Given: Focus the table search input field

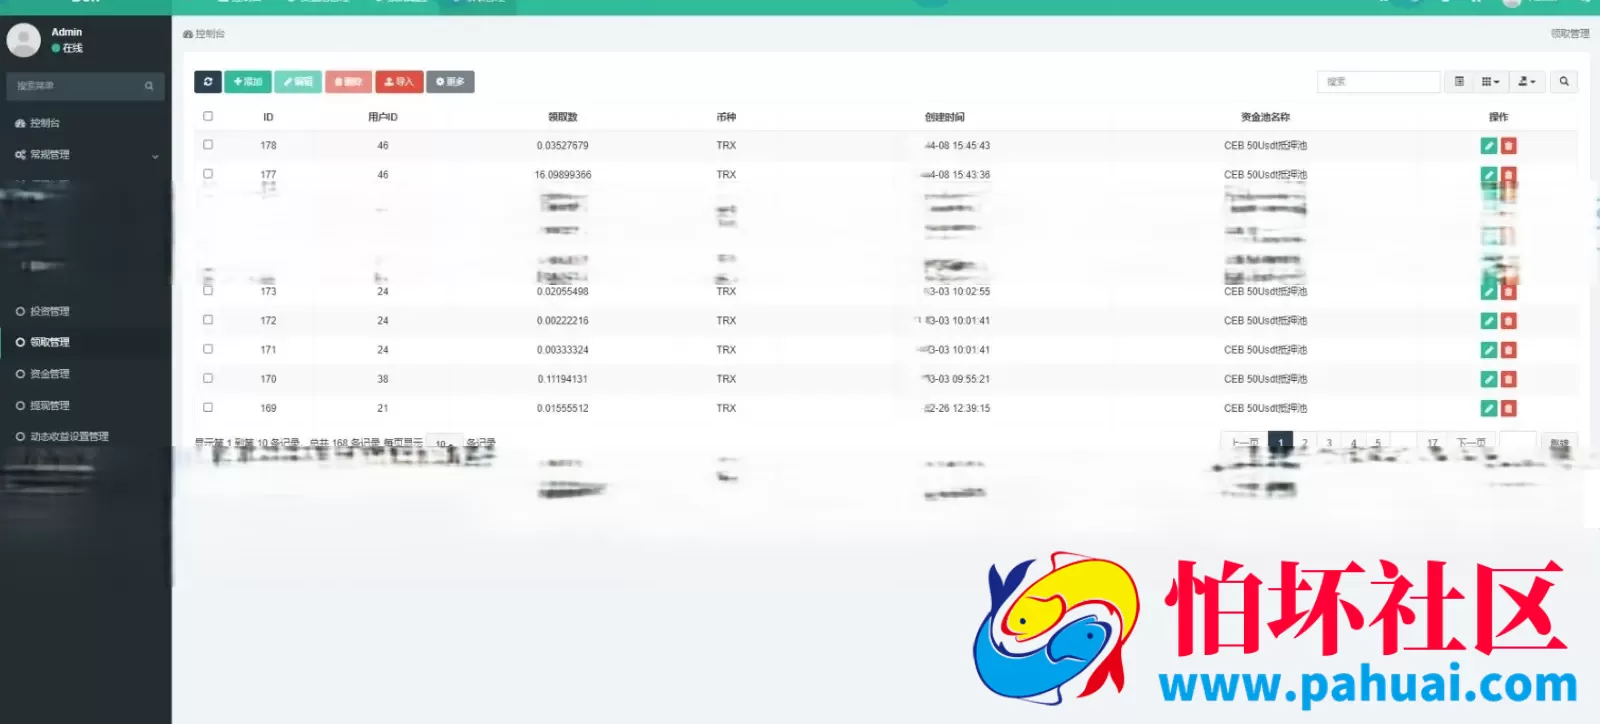Looking at the screenshot, I should tap(1379, 82).
